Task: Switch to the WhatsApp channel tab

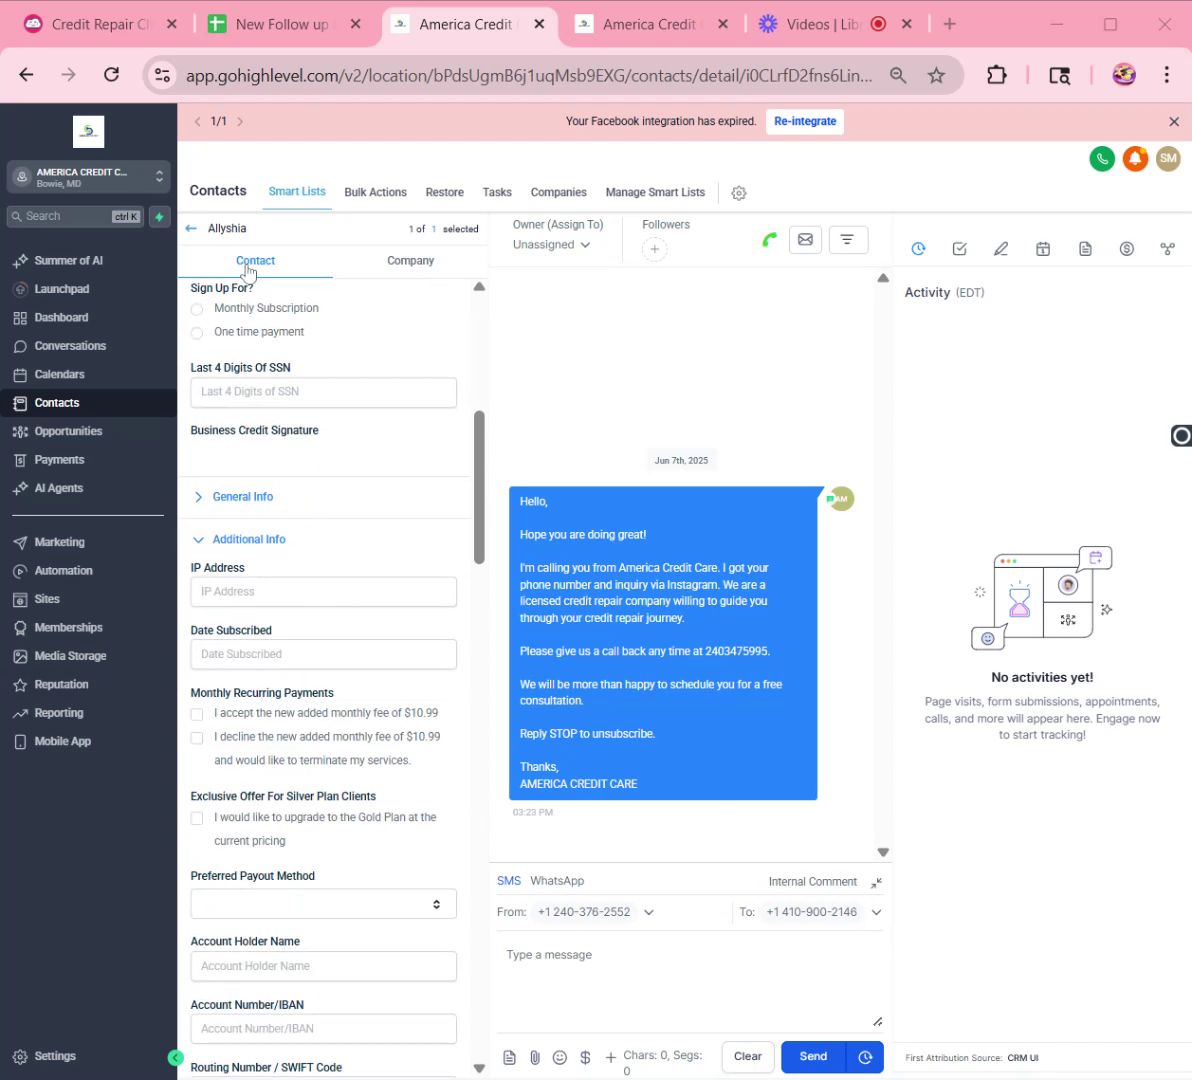Action: 557,881
